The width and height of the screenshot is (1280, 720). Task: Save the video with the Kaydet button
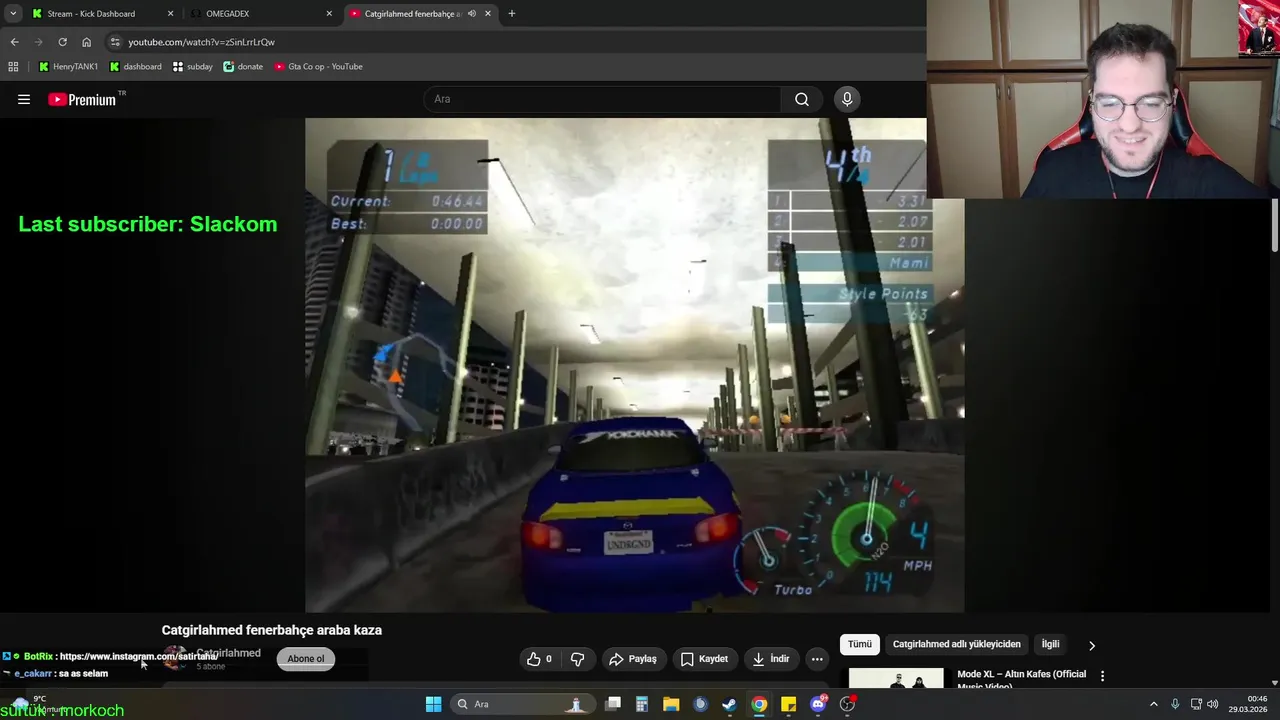704,659
